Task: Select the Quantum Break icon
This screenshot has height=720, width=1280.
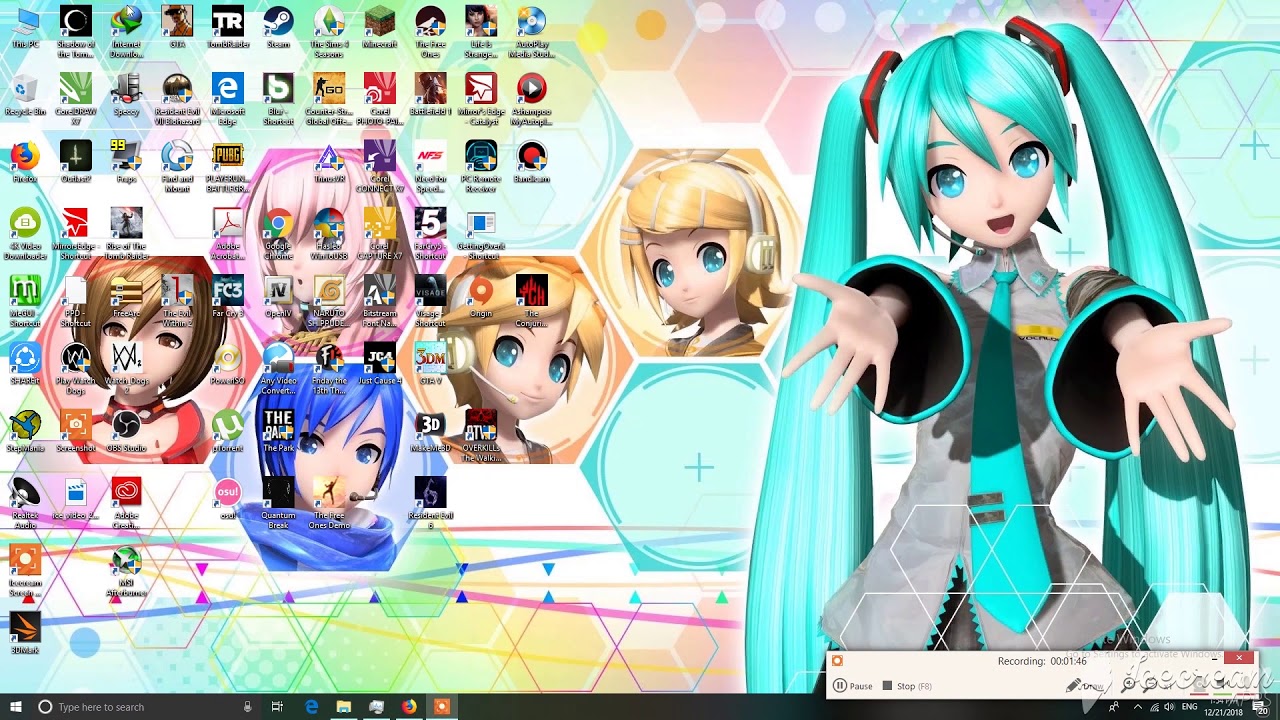Action: 278,502
